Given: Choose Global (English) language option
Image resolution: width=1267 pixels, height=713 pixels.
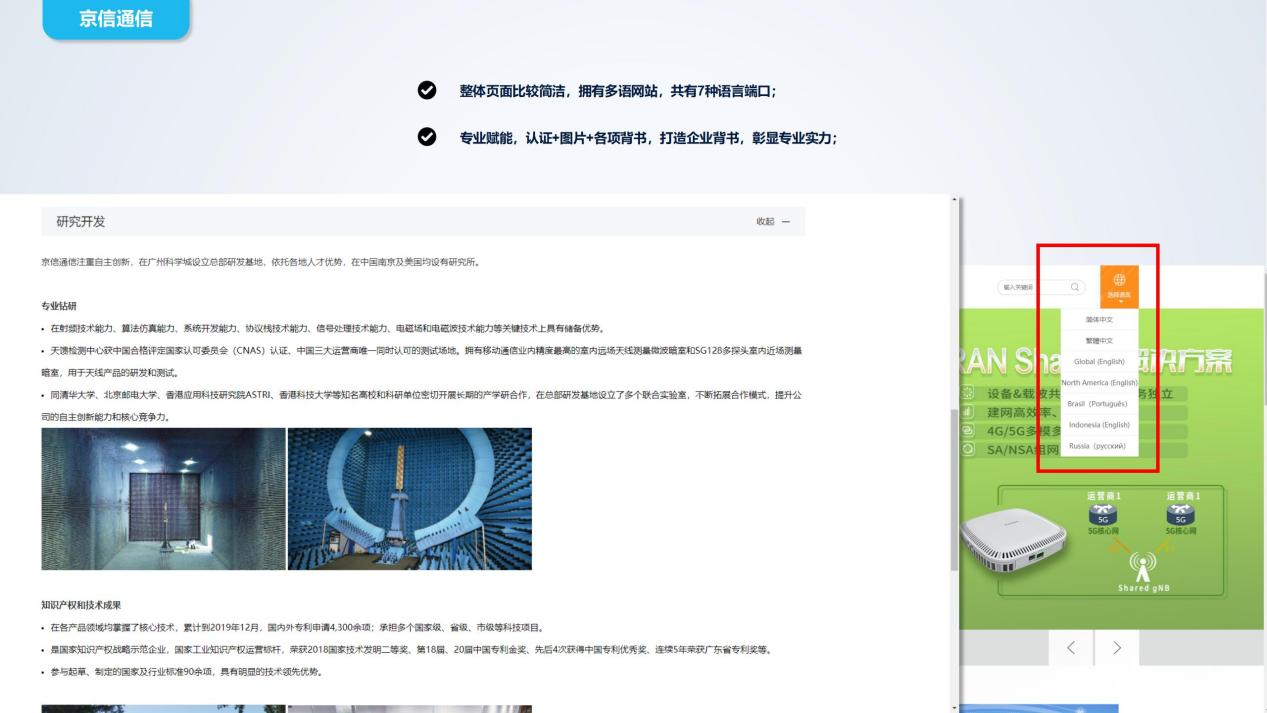Looking at the screenshot, I should pos(1099,361).
